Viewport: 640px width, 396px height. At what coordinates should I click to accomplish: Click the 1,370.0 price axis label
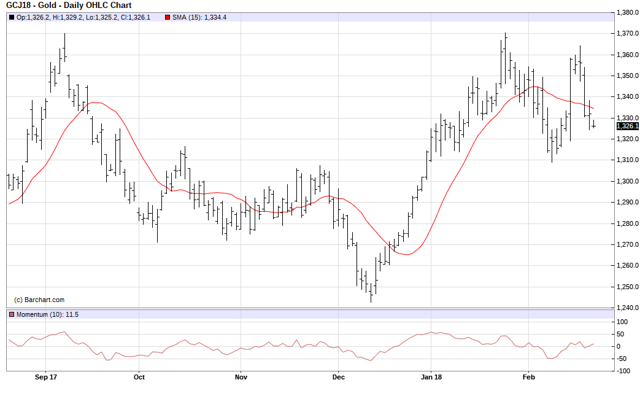(628, 33)
